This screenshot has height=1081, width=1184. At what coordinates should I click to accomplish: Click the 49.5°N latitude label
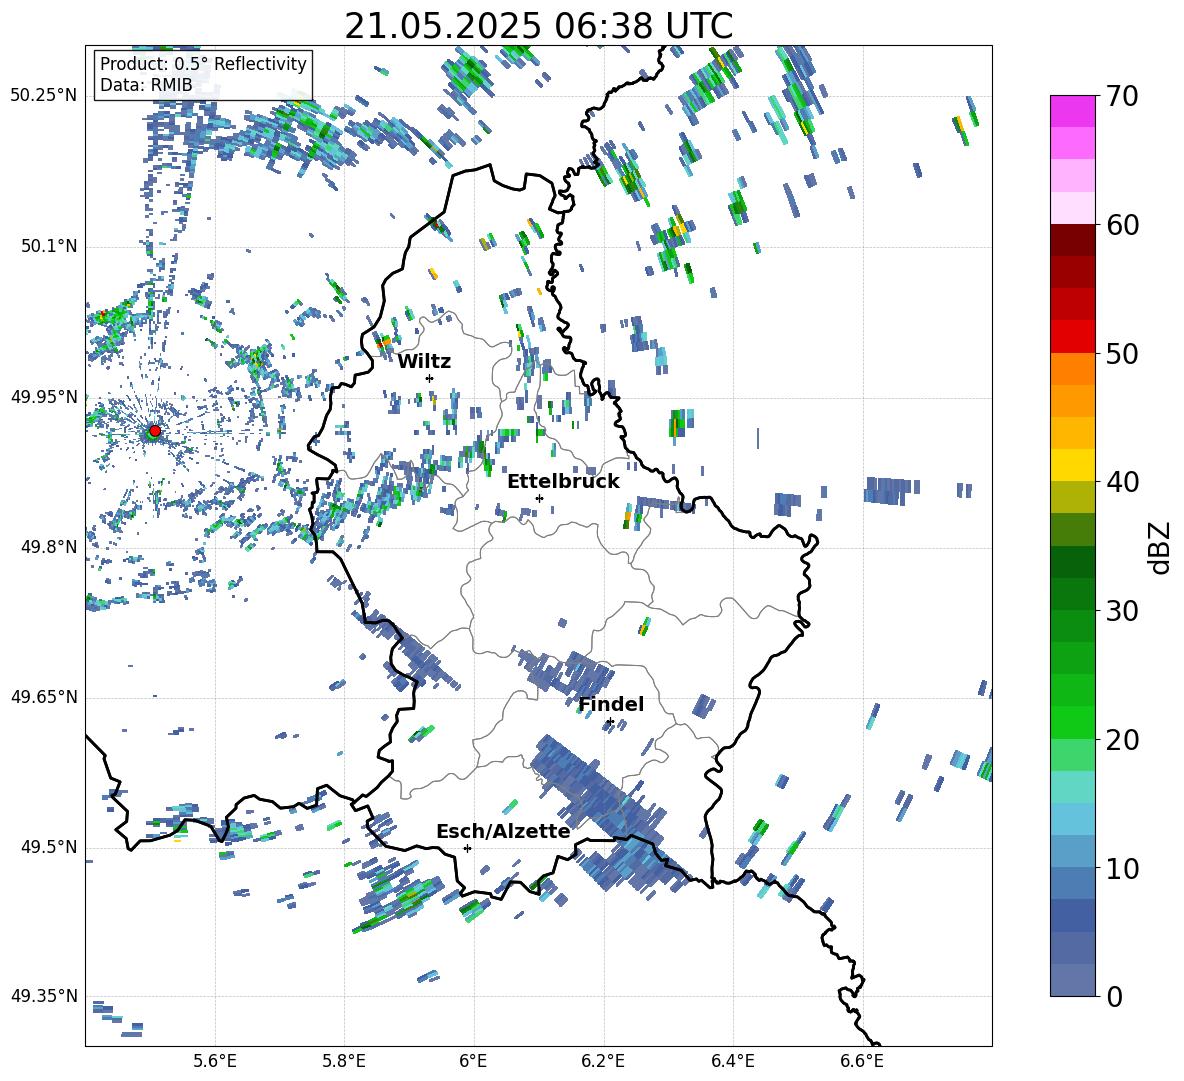[48, 847]
